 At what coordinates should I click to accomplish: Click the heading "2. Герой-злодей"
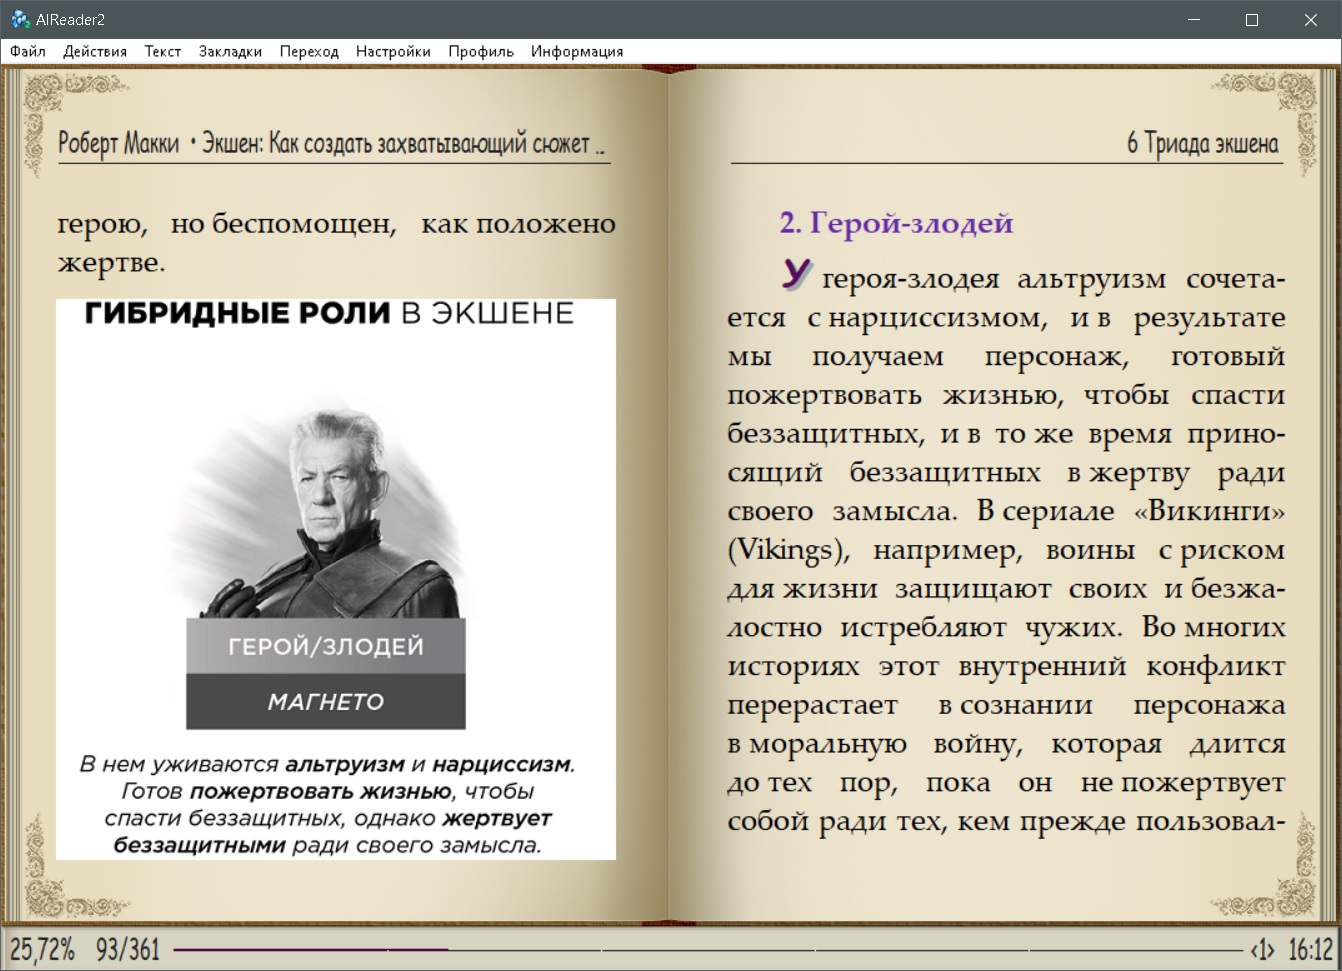896,223
